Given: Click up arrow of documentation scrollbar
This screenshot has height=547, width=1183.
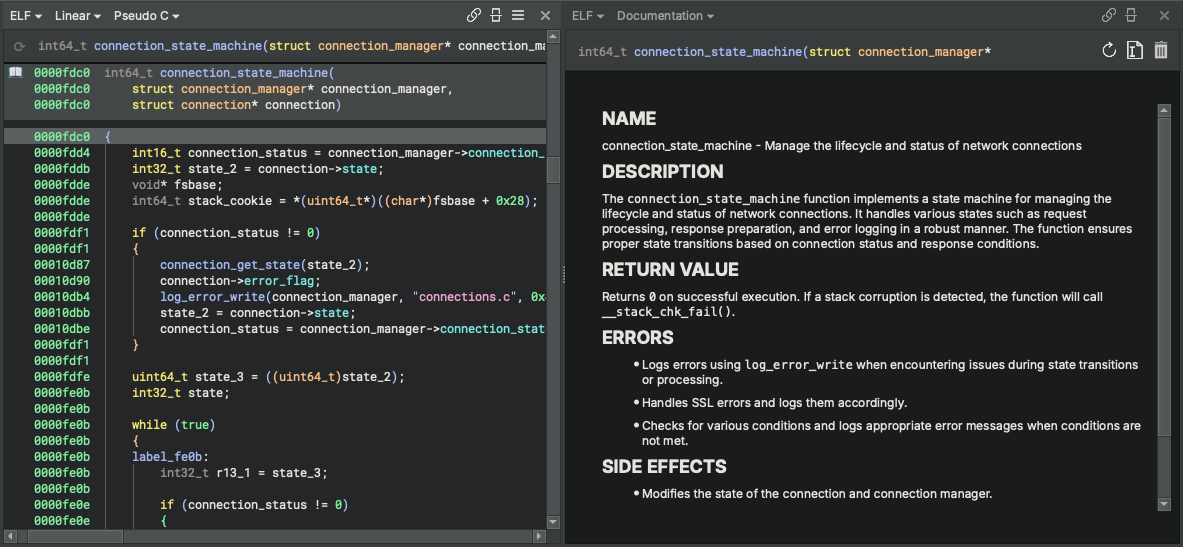Looking at the screenshot, I should pos(1163,110).
